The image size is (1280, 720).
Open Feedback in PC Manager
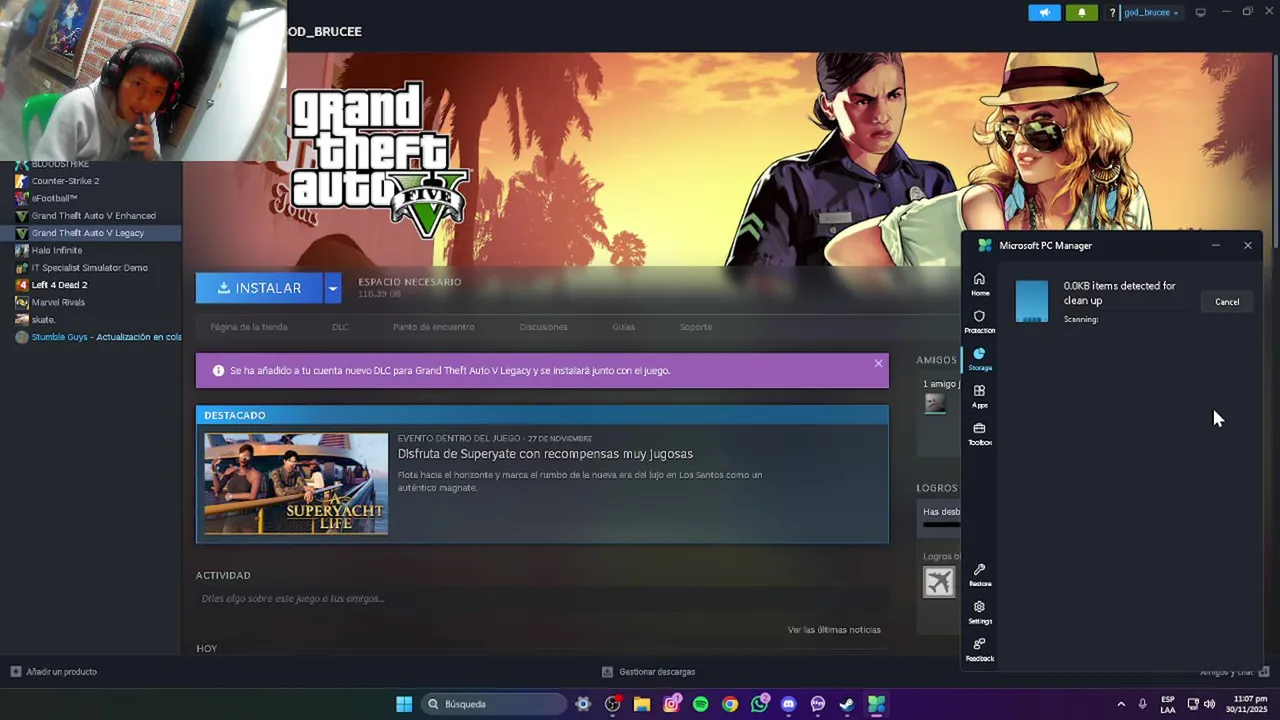tap(980, 649)
